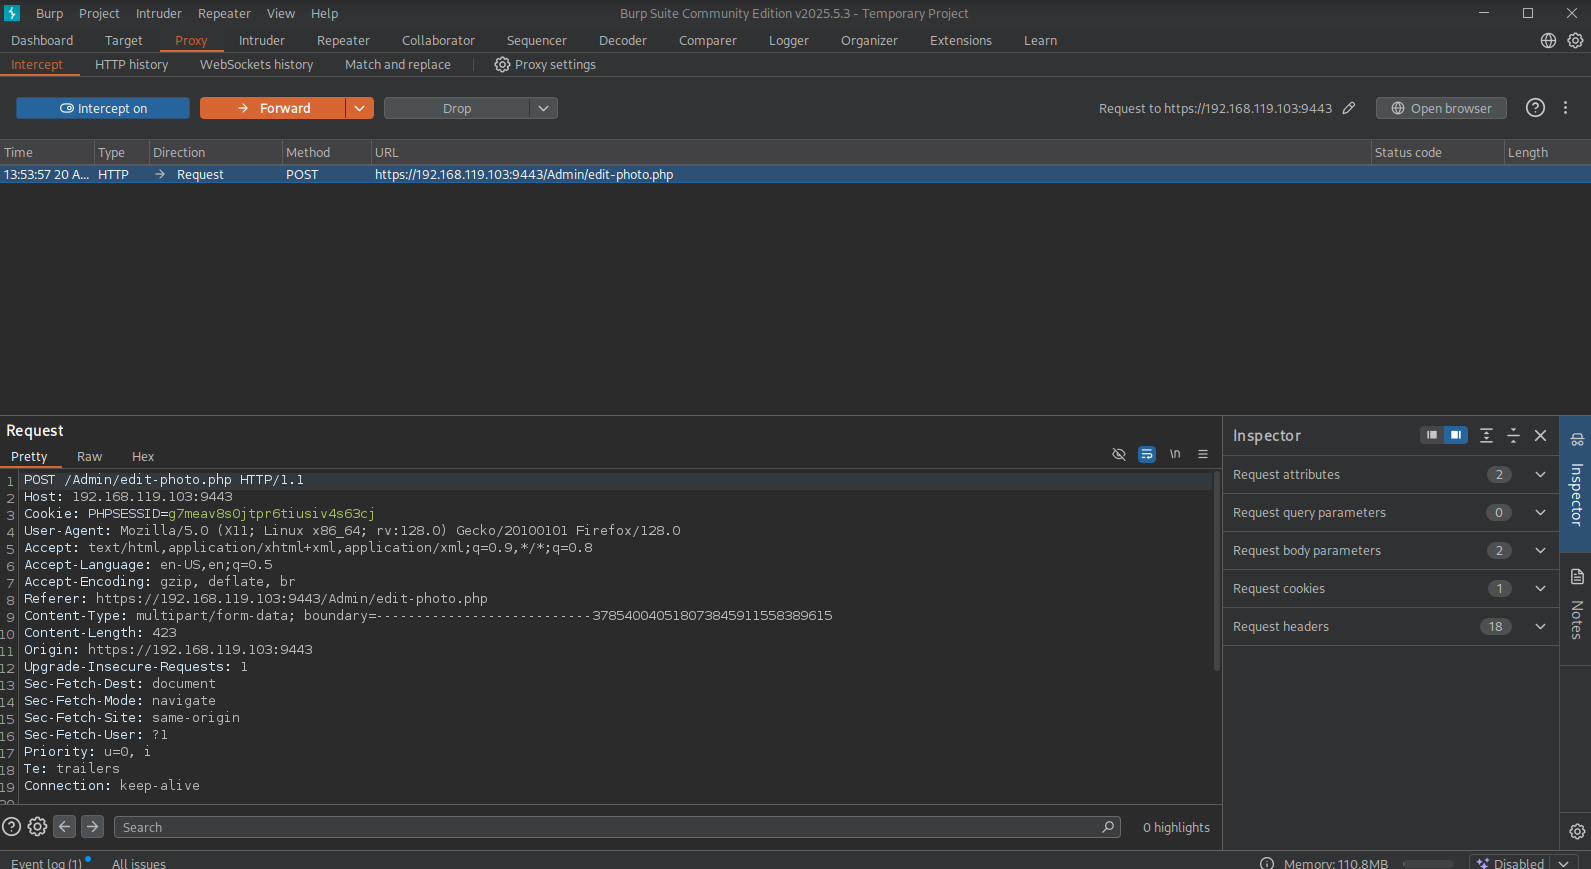The width and height of the screenshot is (1591, 869).
Task: Click Expand all sections icon in Inspector
Action: [x=1486, y=435]
